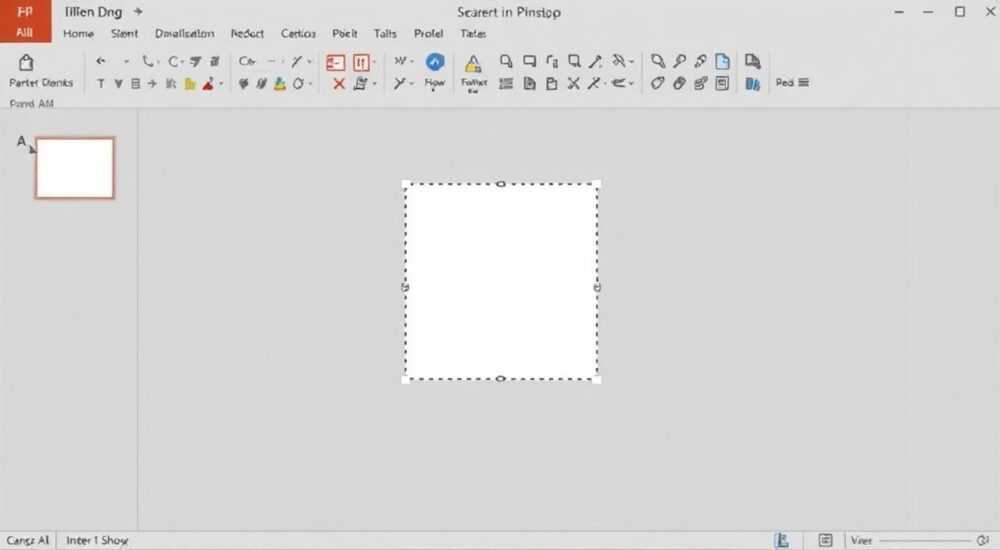Click the Parter Dlenks clipboard icon

point(26,63)
